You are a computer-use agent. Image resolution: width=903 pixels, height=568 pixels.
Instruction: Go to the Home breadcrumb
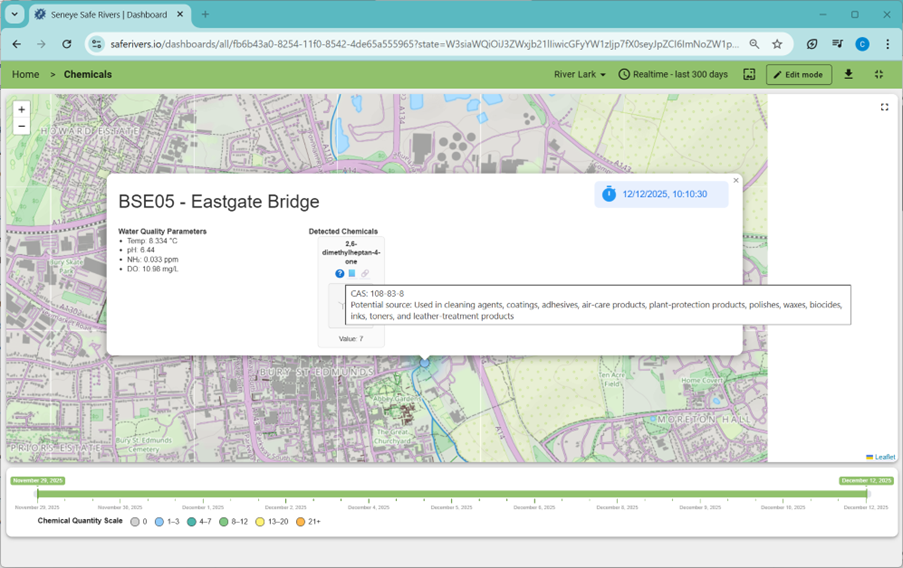[25, 74]
